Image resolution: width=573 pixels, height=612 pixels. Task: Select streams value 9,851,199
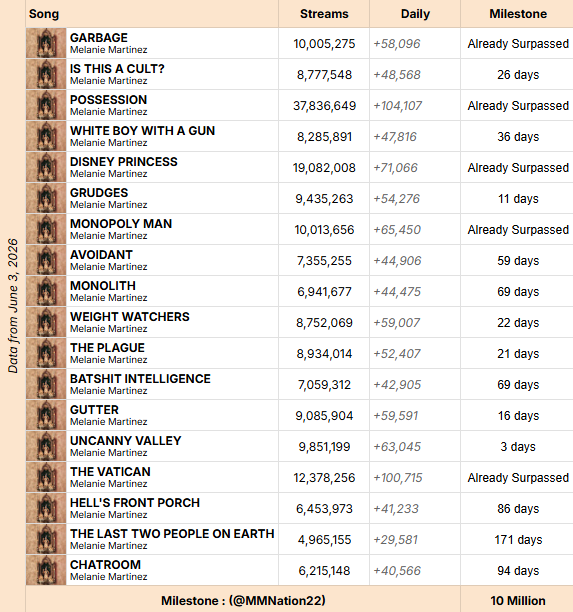[x=324, y=447]
